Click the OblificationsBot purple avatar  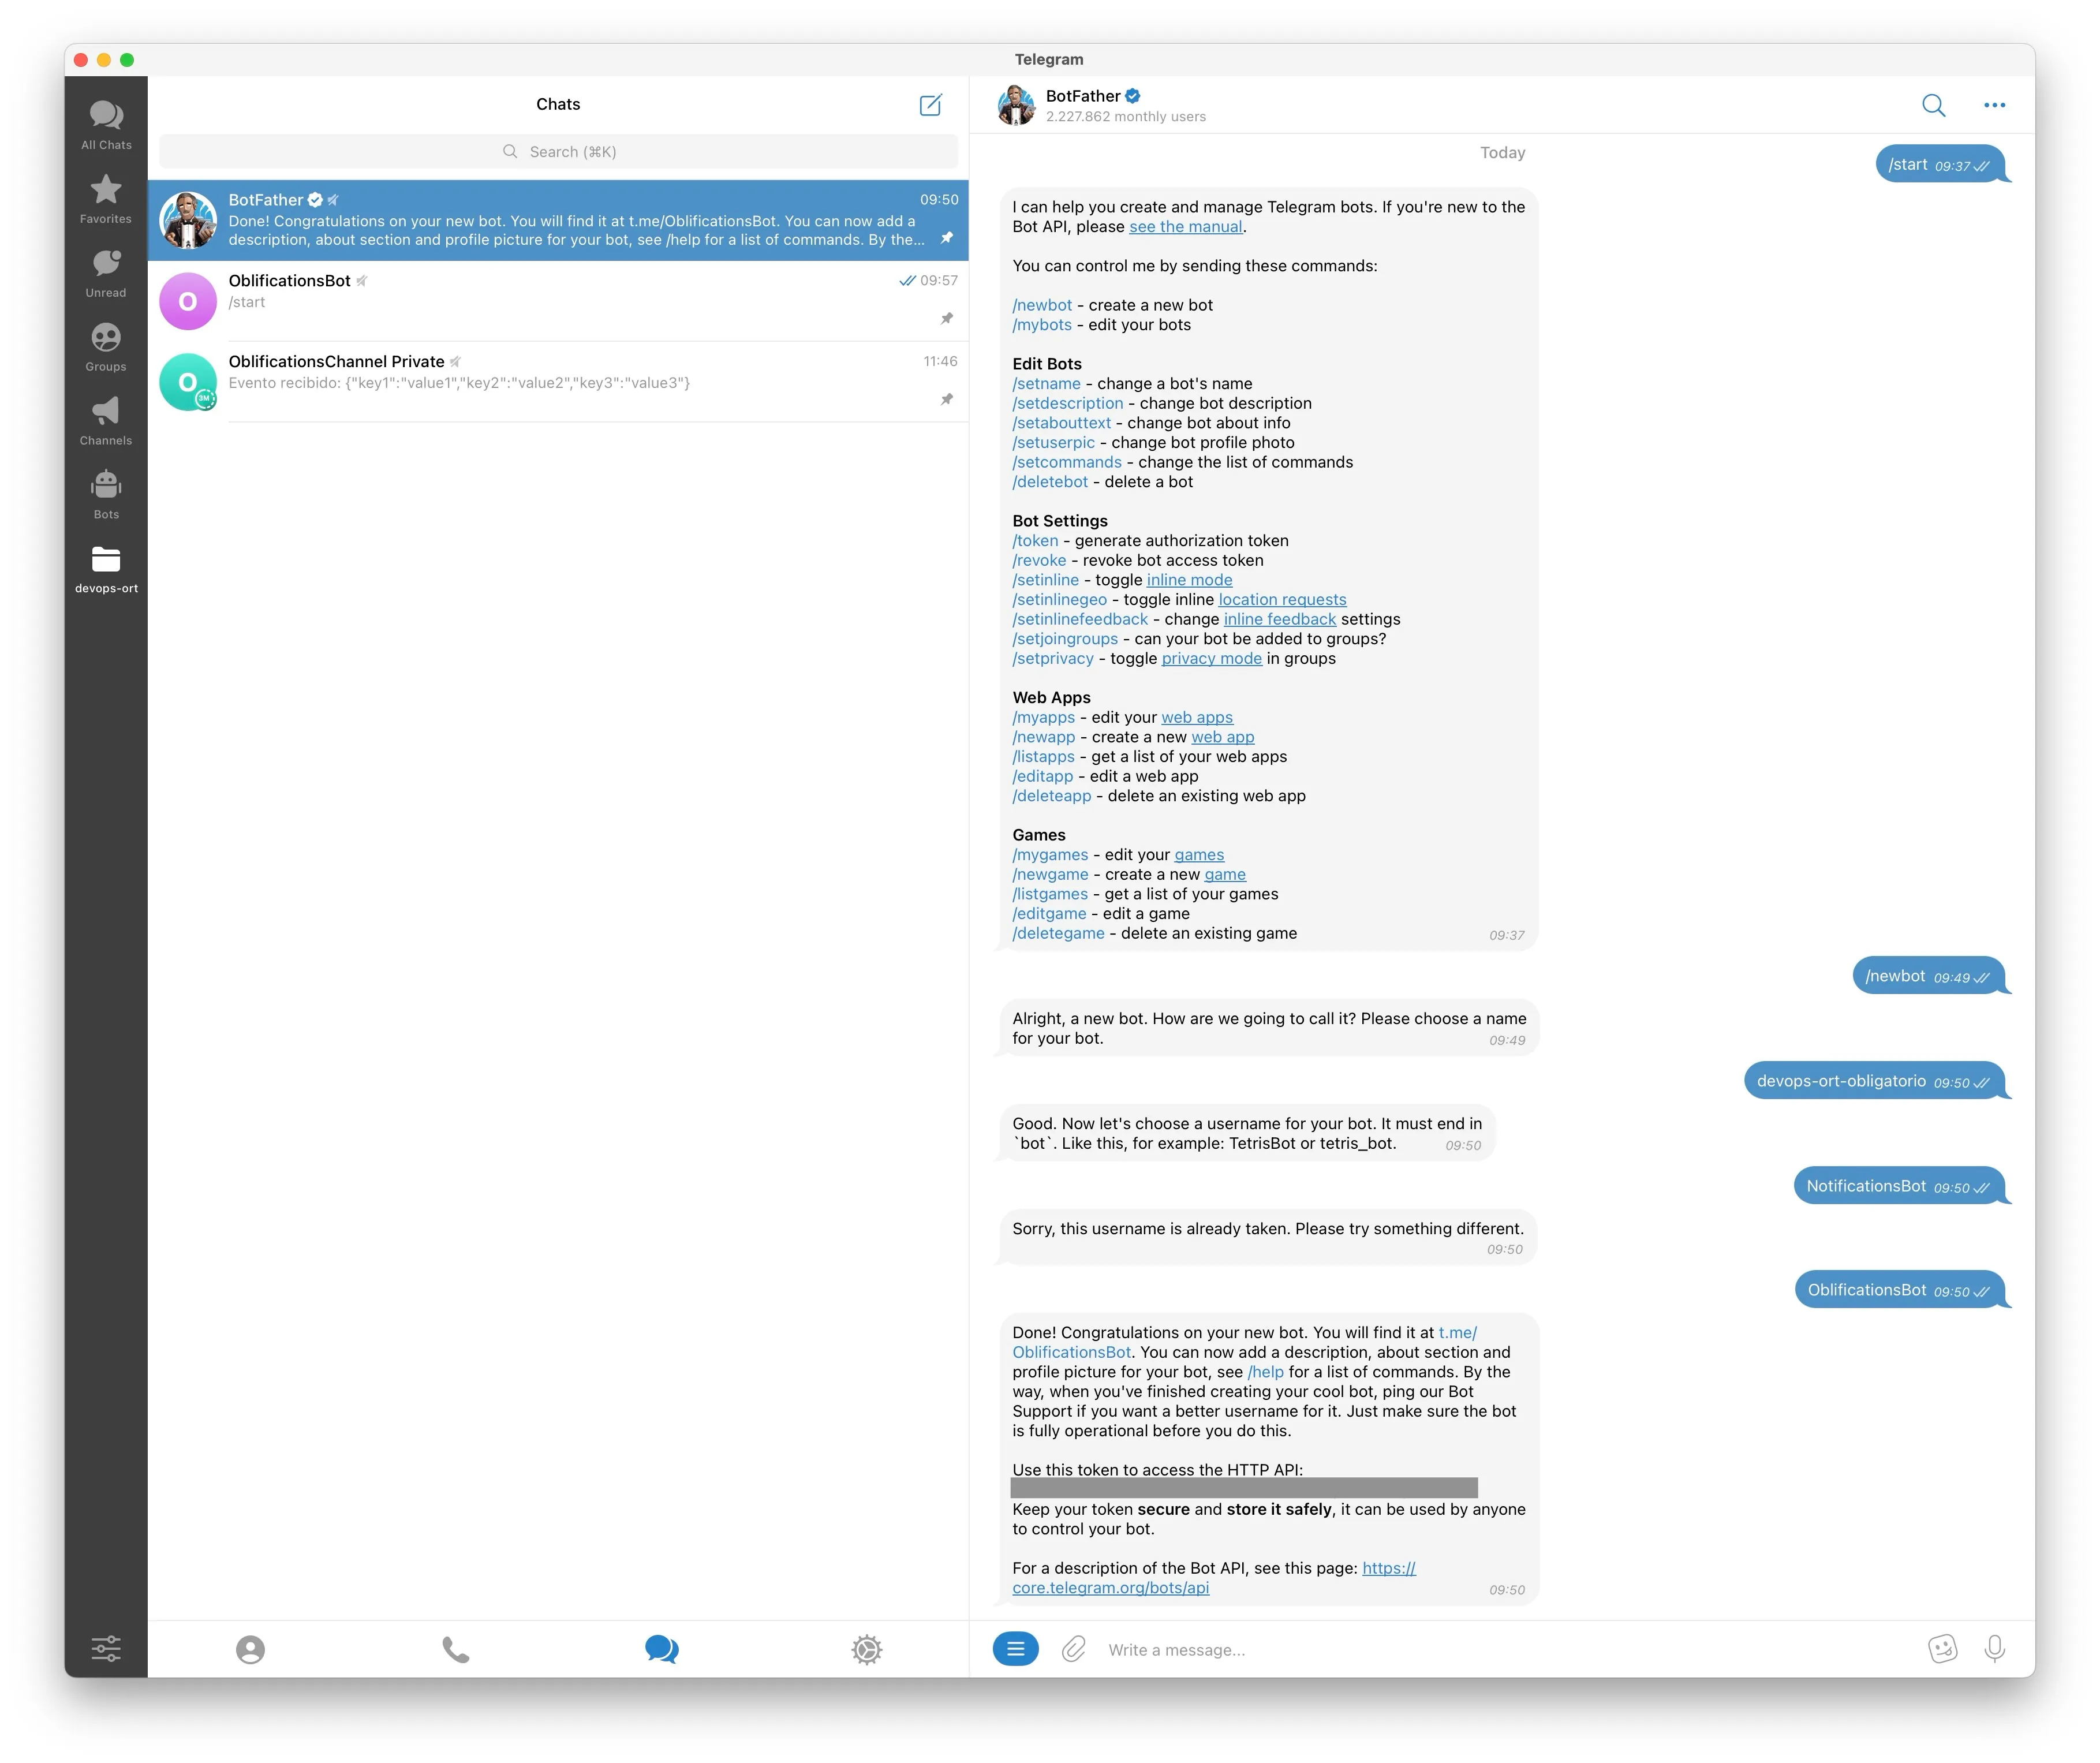(x=188, y=301)
